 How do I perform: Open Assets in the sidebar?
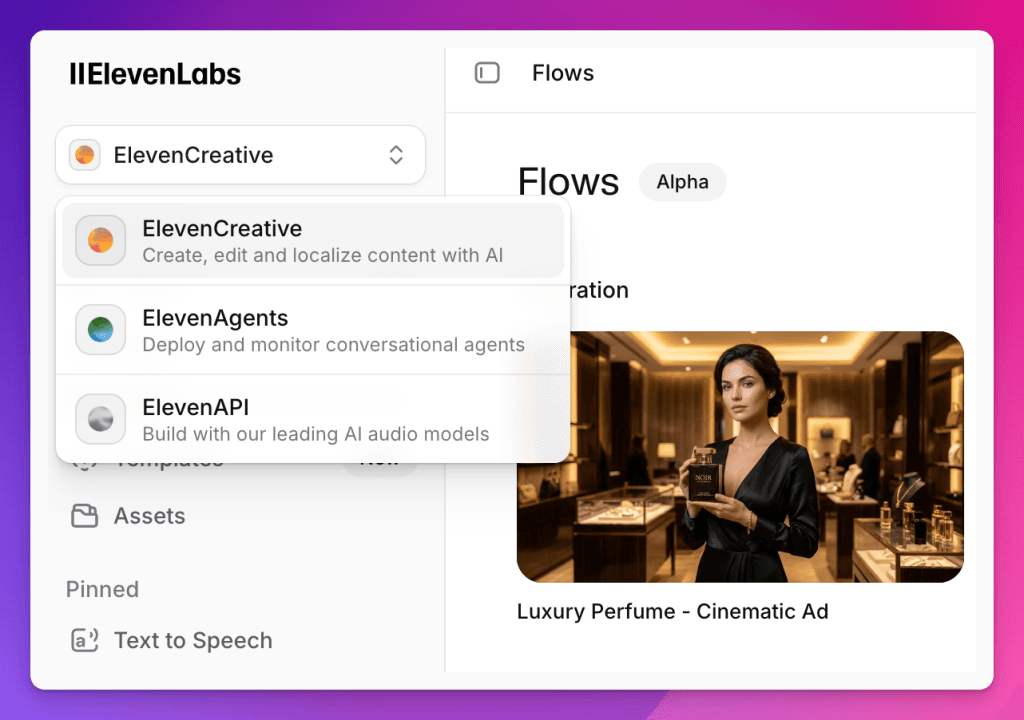point(150,516)
